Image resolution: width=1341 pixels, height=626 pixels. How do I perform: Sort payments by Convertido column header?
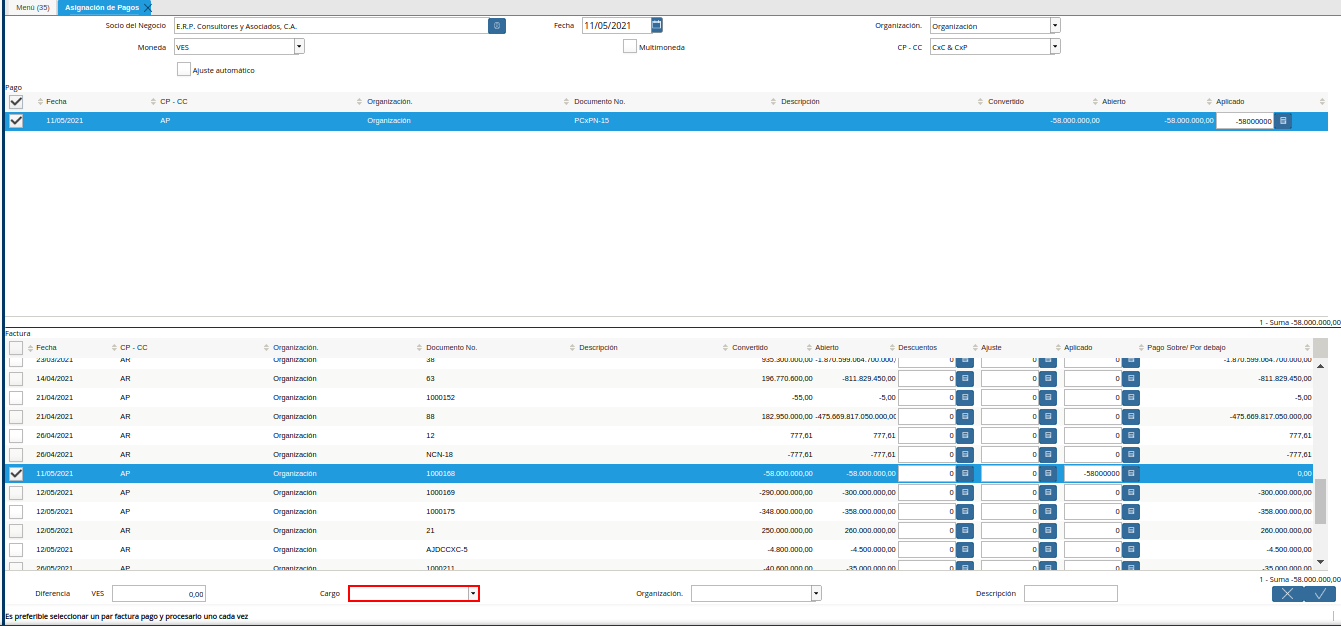point(1005,102)
